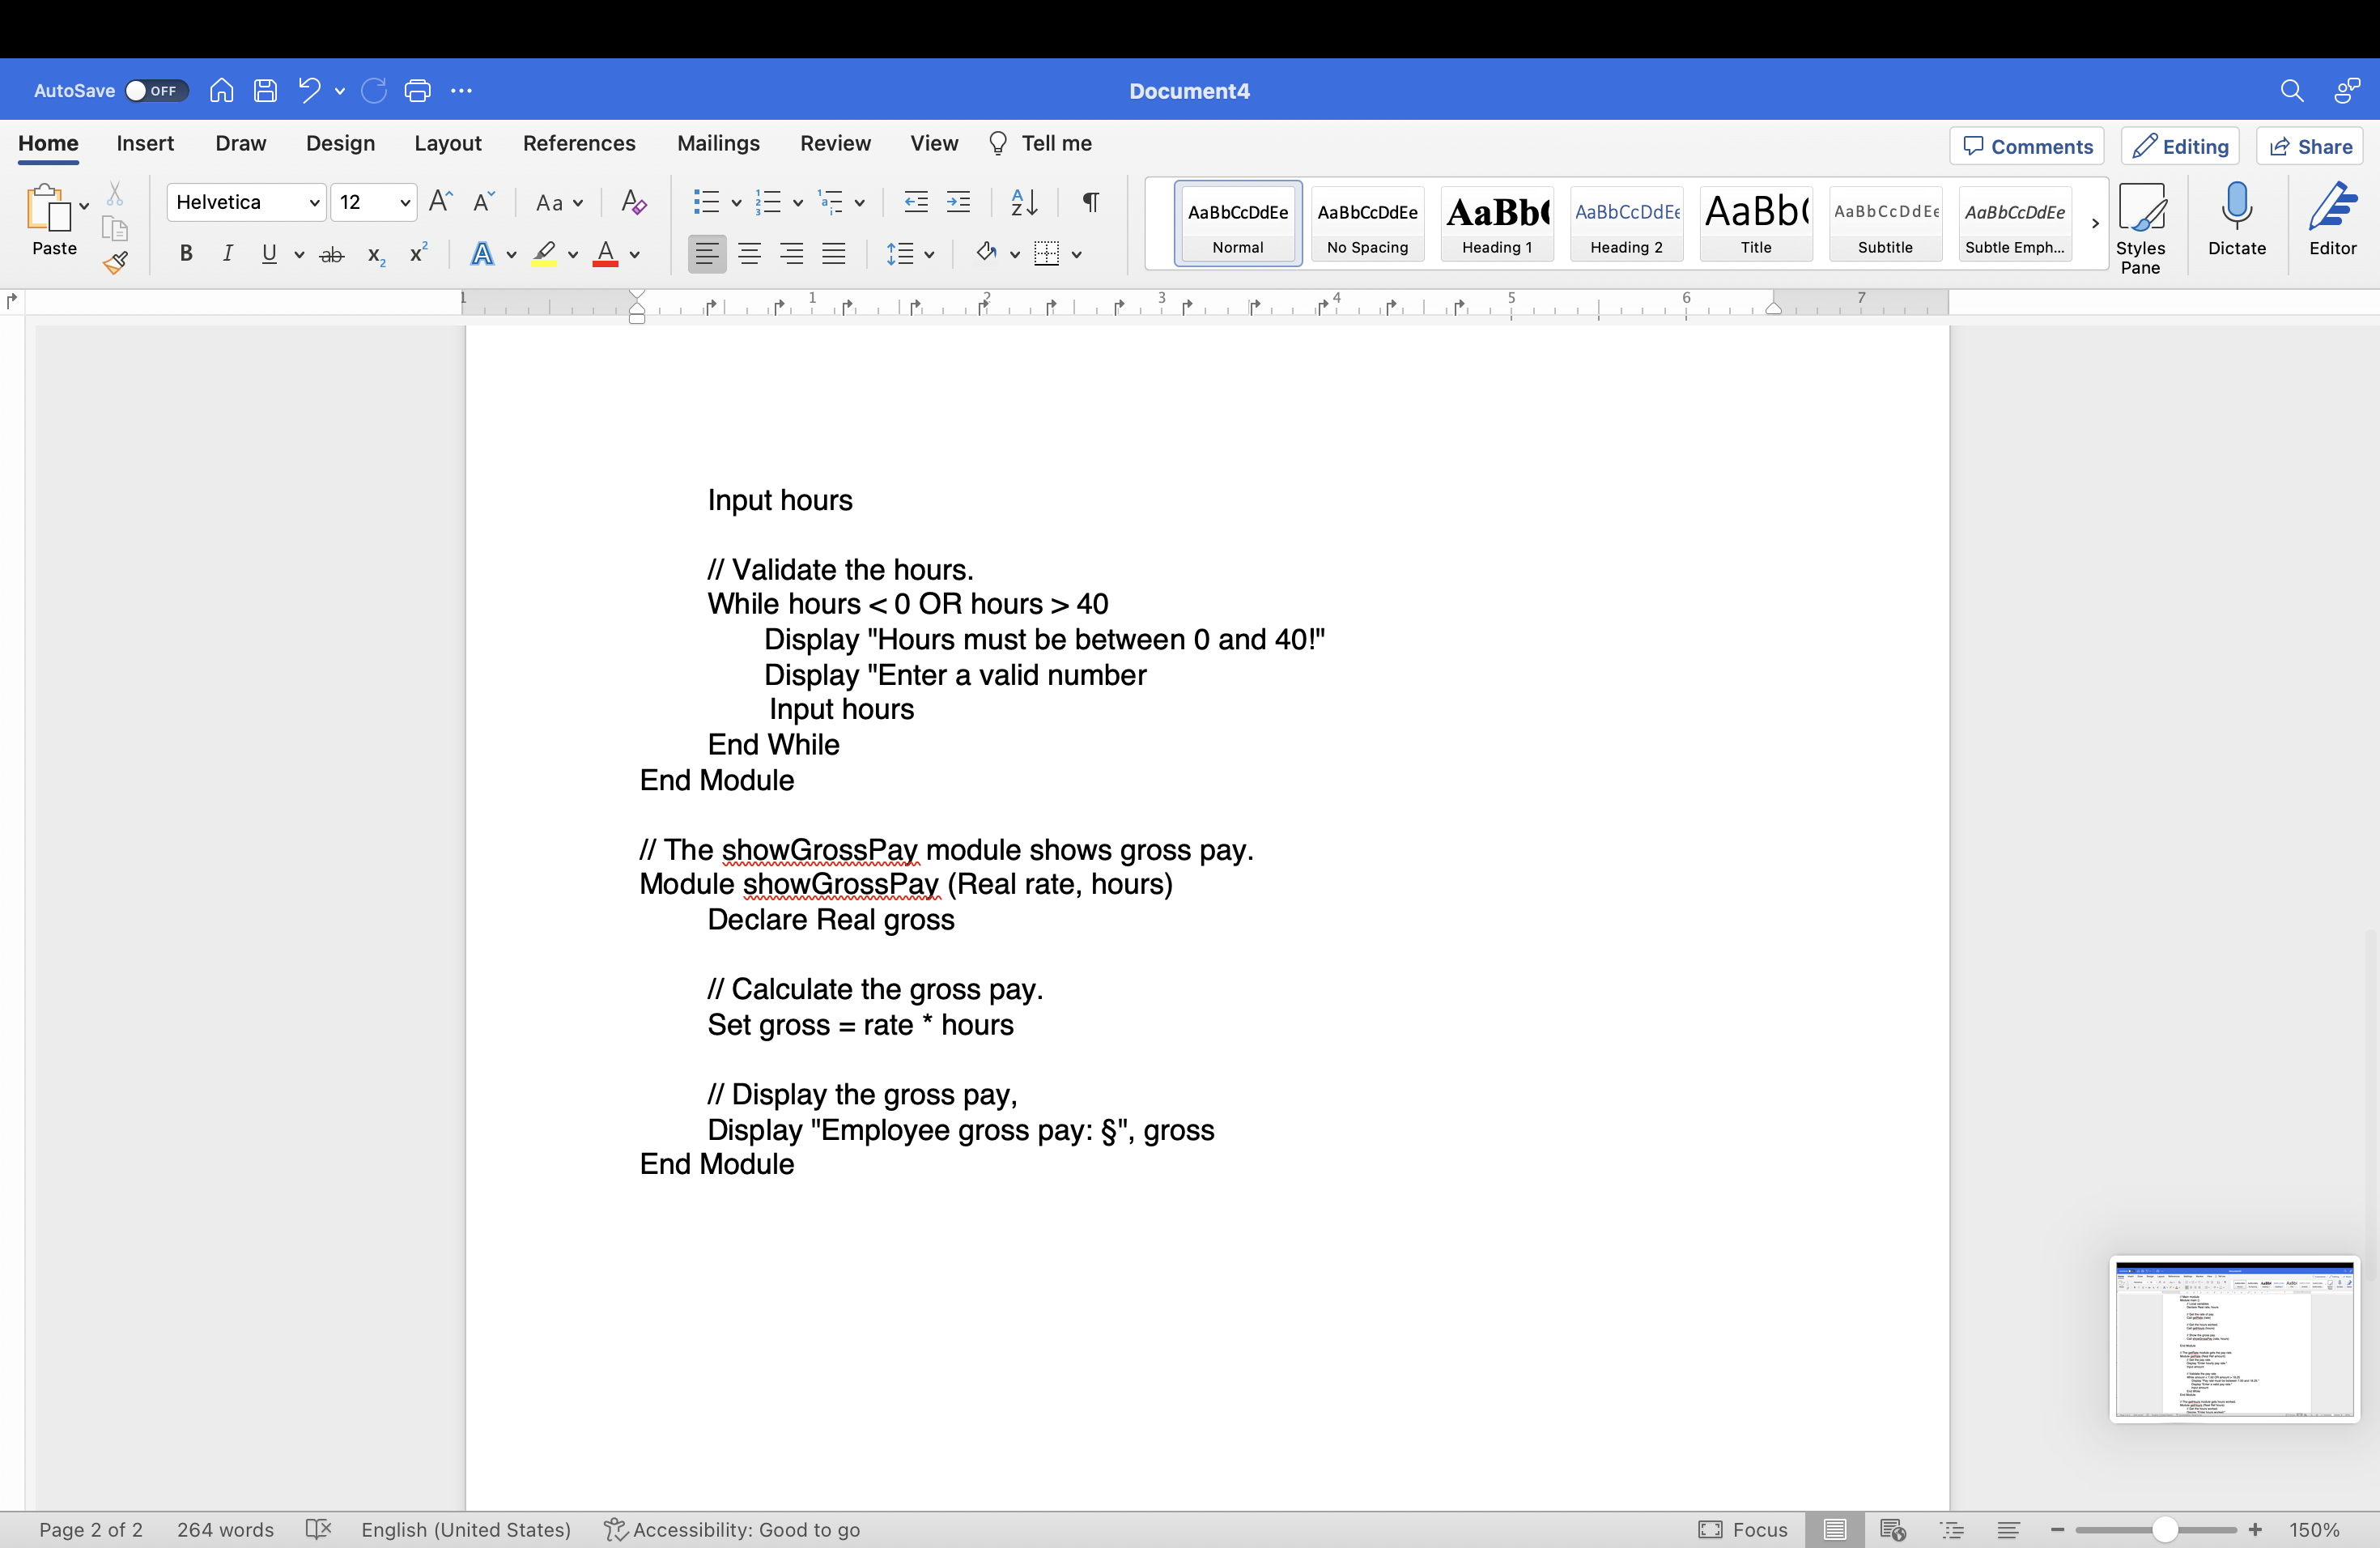
Task: Open the Layout ribbon tab
Action: click(x=447, y=144)
